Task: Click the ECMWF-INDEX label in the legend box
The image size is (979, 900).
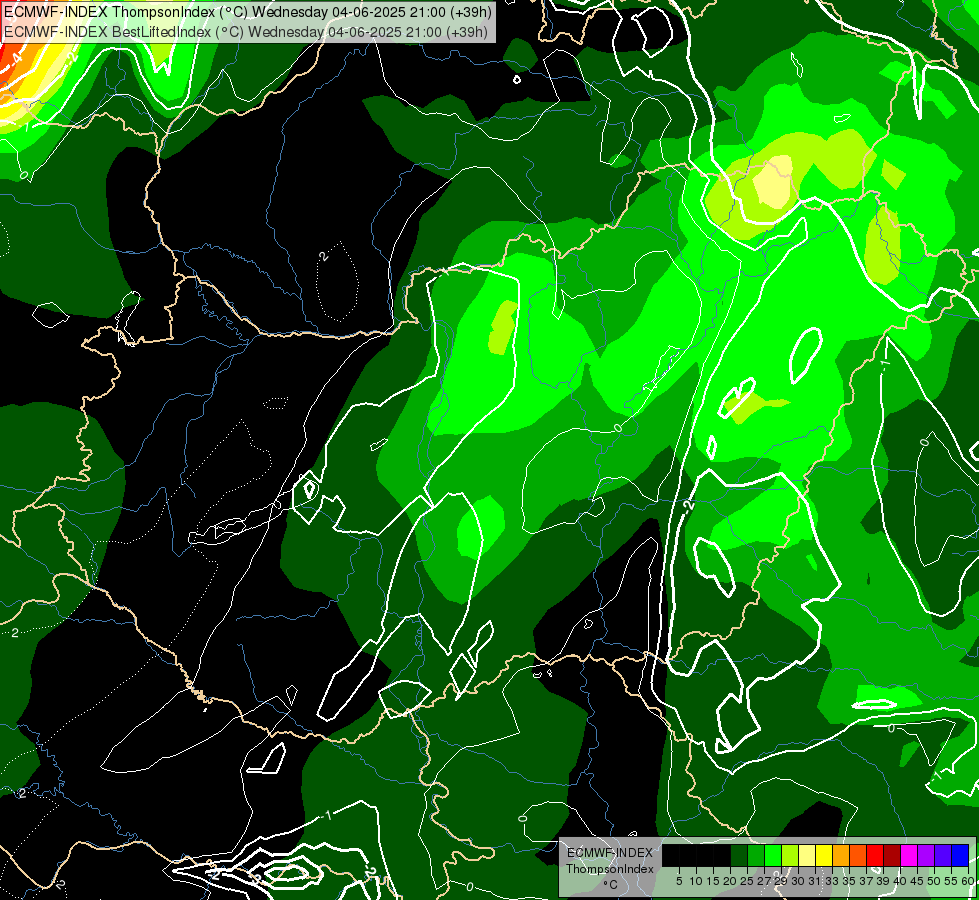Action: click(x=610, y=853)
